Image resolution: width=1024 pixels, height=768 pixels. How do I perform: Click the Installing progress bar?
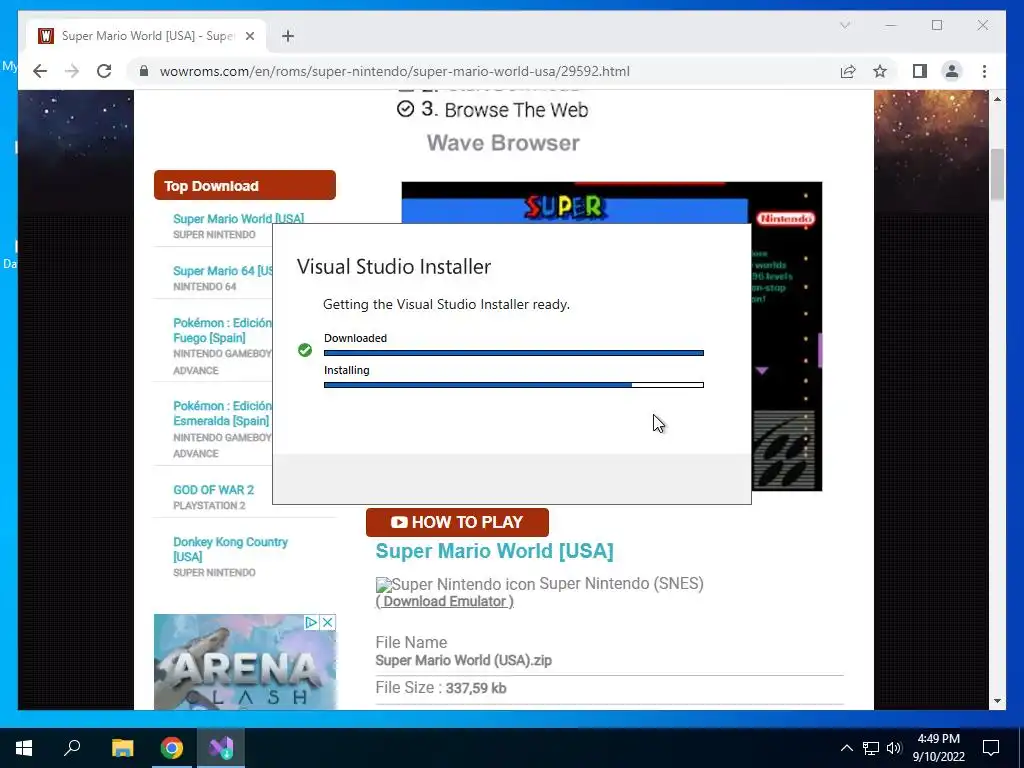[514, 385]
